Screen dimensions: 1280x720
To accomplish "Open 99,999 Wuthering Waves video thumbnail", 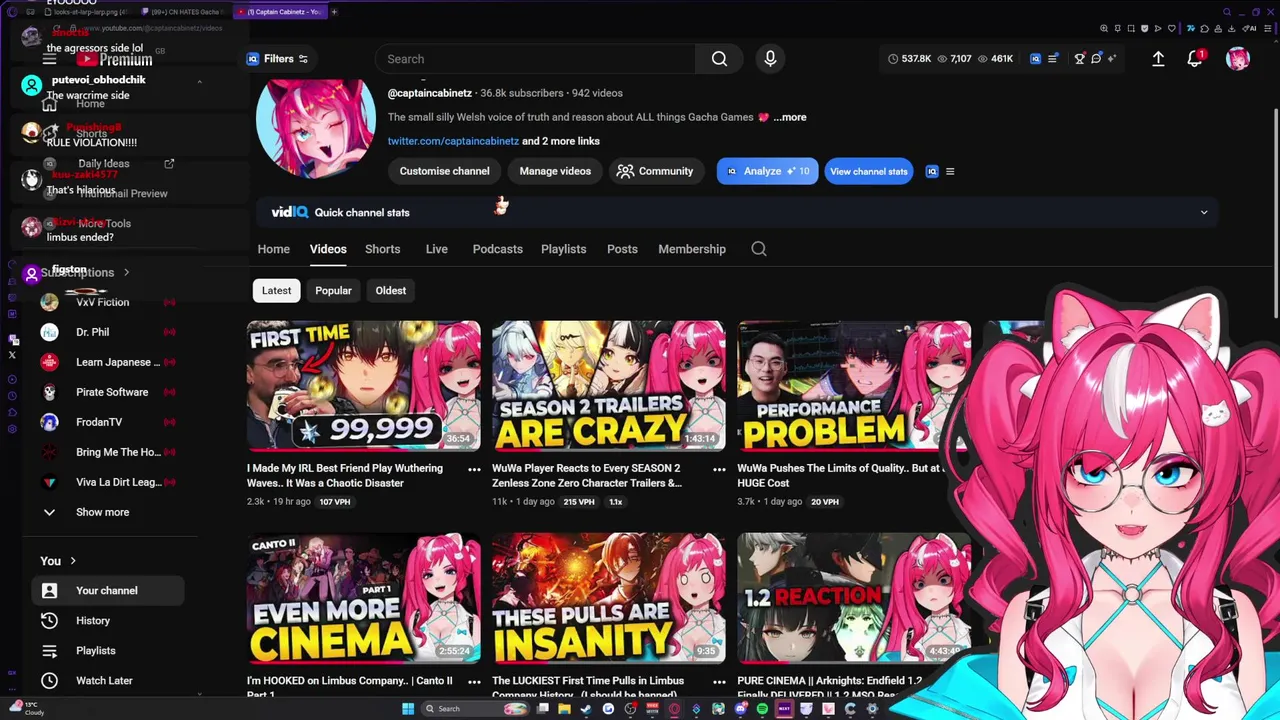I will [364, 386].
